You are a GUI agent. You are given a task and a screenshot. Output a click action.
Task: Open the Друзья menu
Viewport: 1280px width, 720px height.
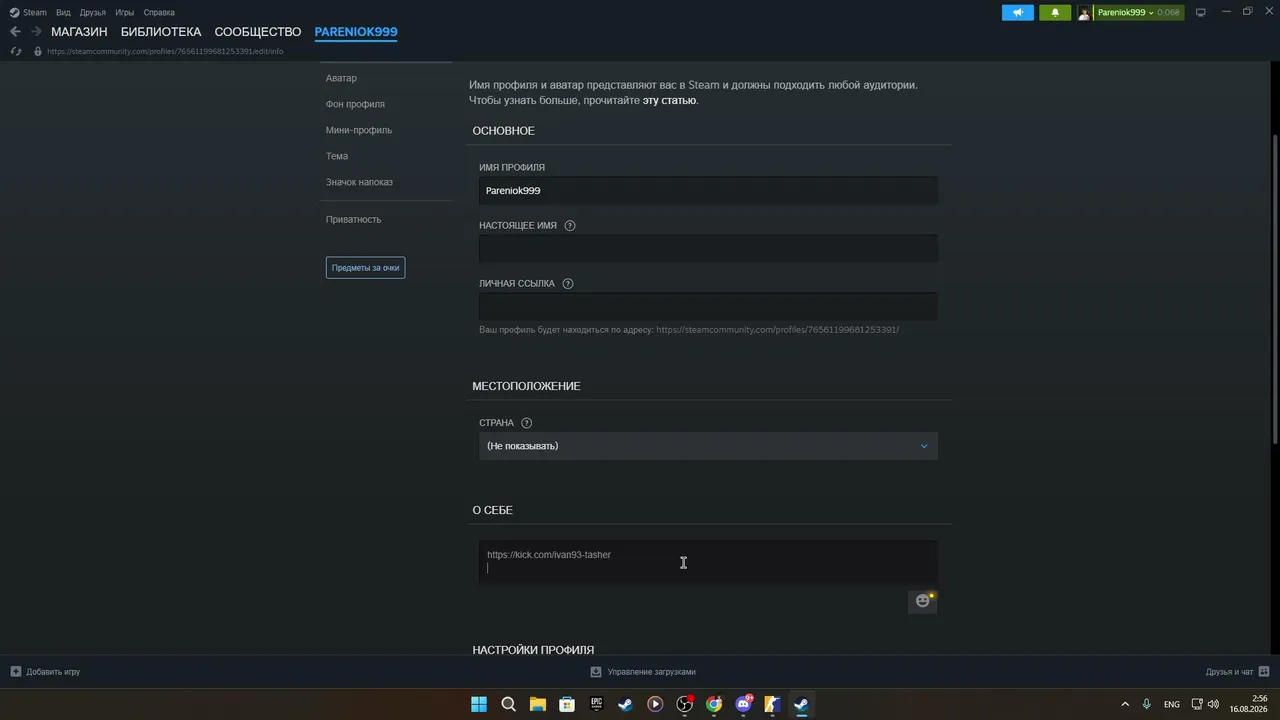[x=92, y=13]
